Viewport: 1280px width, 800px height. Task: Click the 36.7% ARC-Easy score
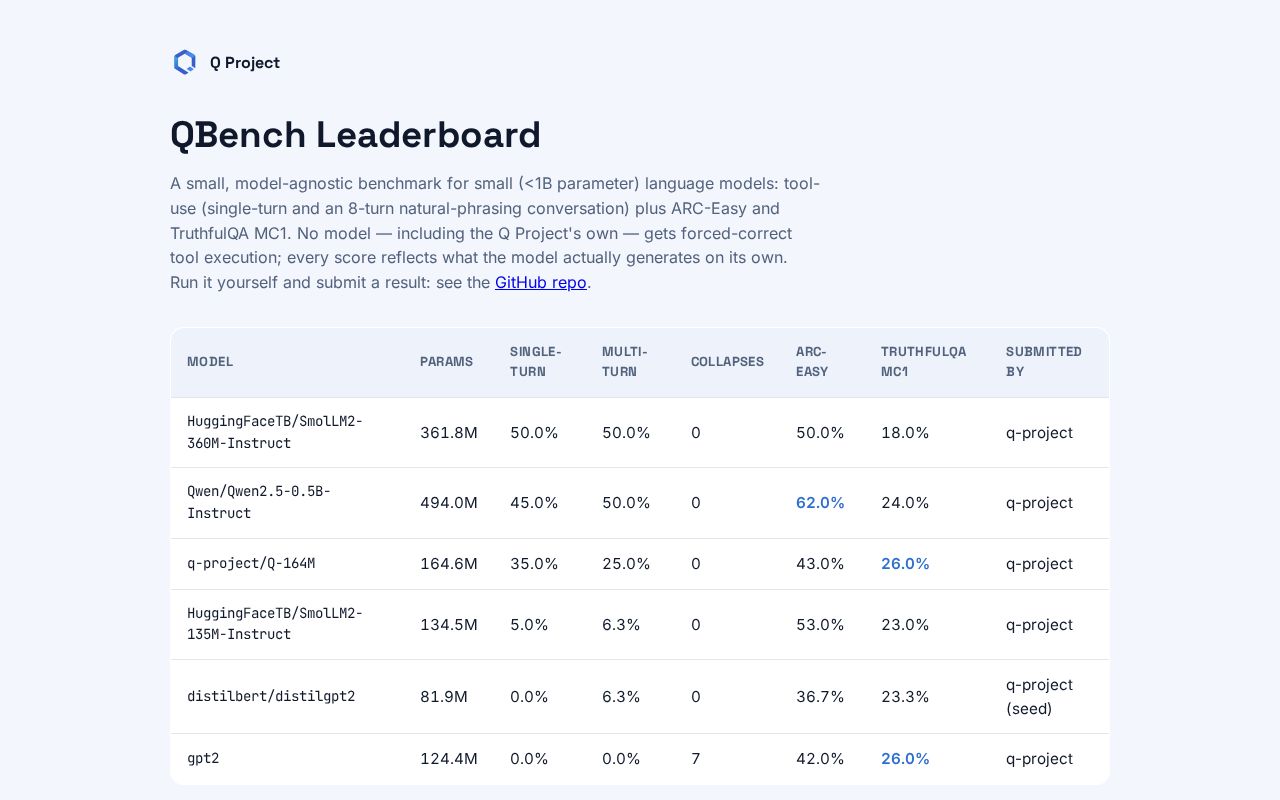click(820, 697)
